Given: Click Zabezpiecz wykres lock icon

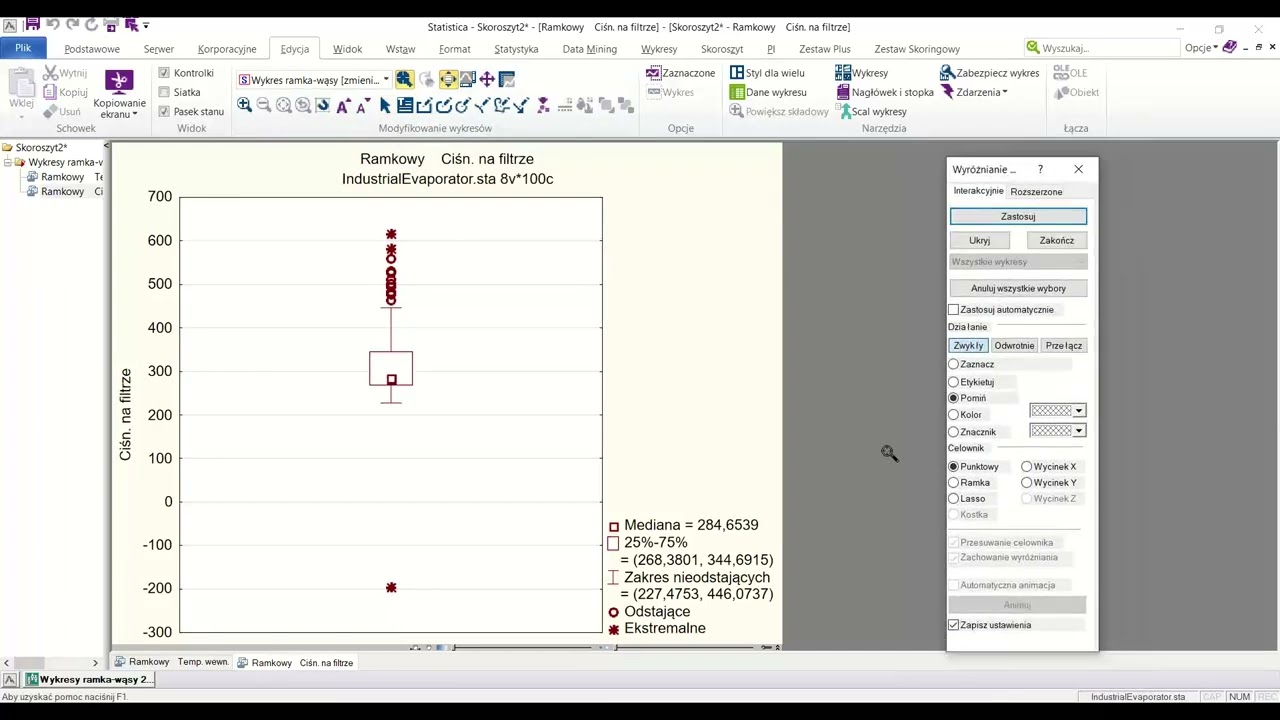Looking at the screenshot, I should point(947,73).
